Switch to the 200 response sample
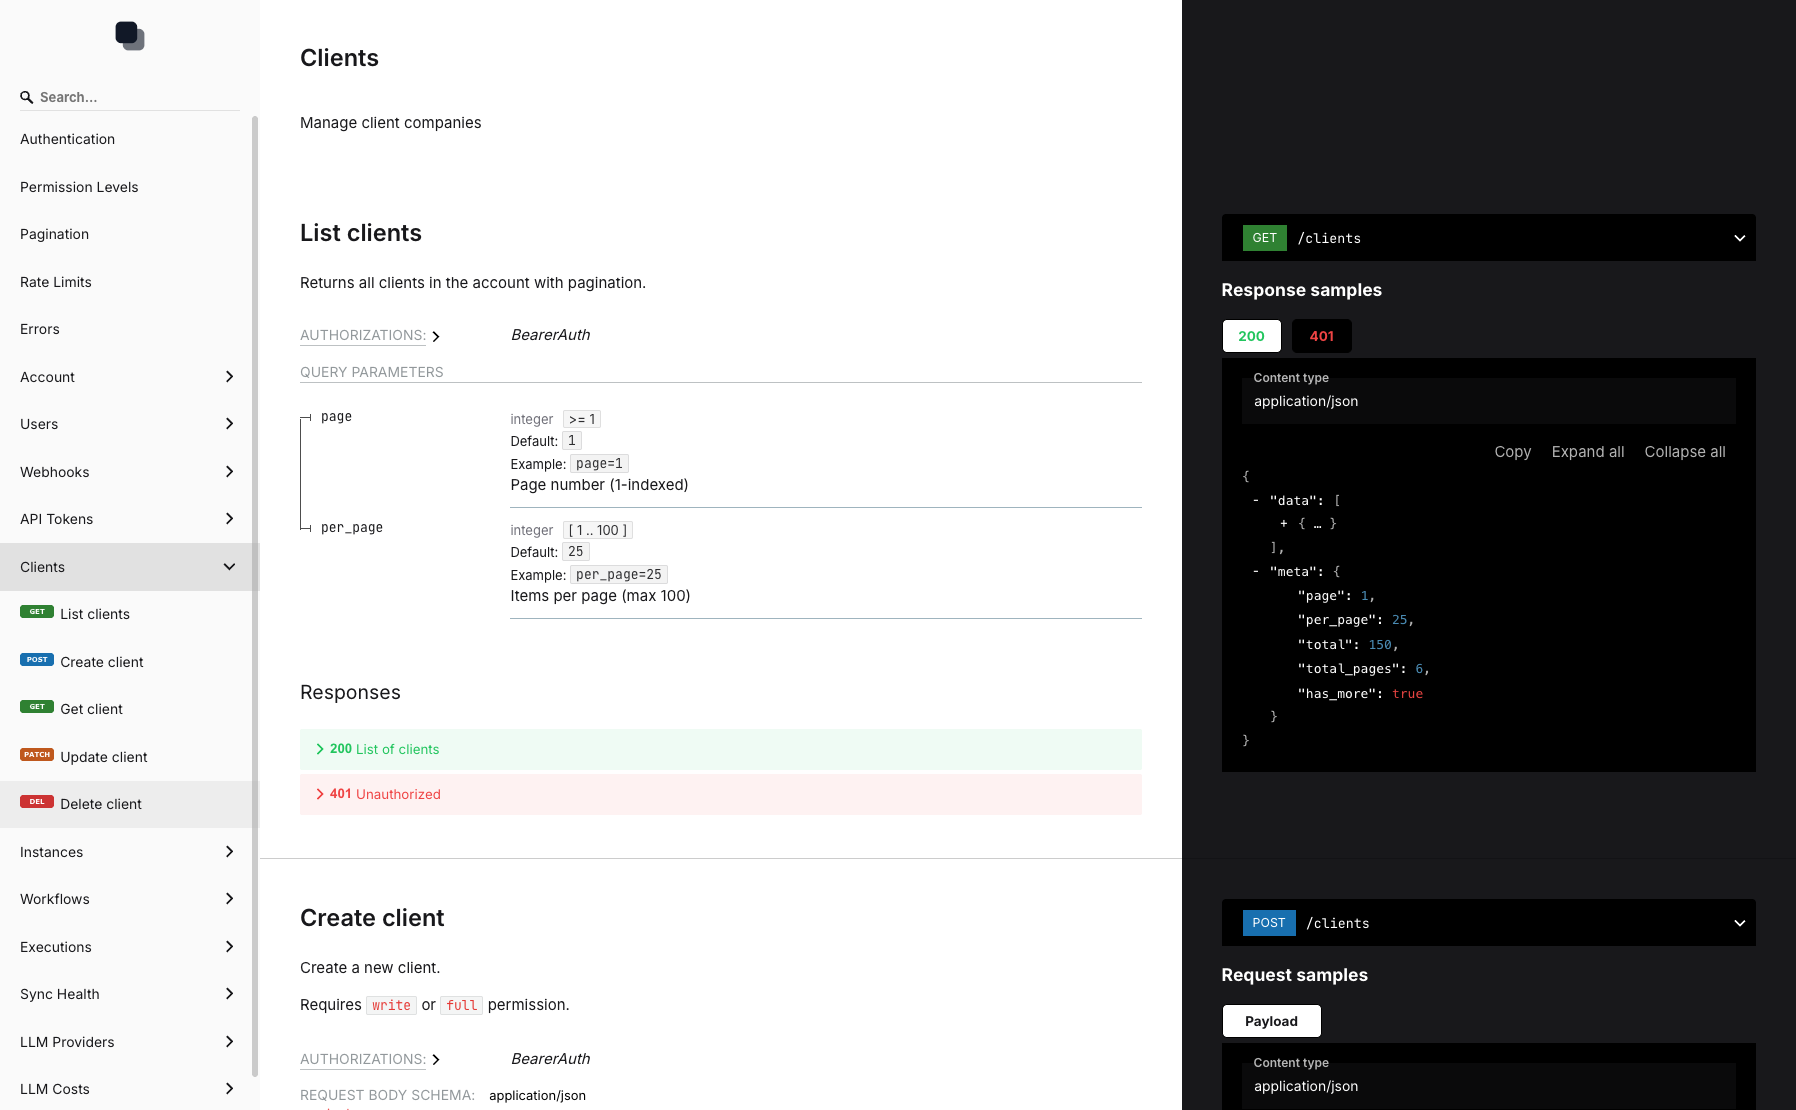 pyautogui.click(x=1251, y=336)
